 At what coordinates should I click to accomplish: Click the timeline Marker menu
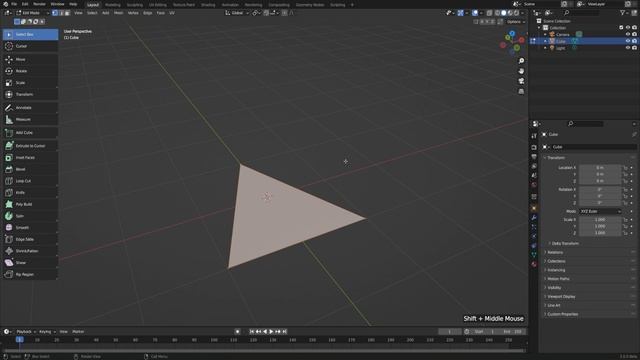(x=78, y=332)
